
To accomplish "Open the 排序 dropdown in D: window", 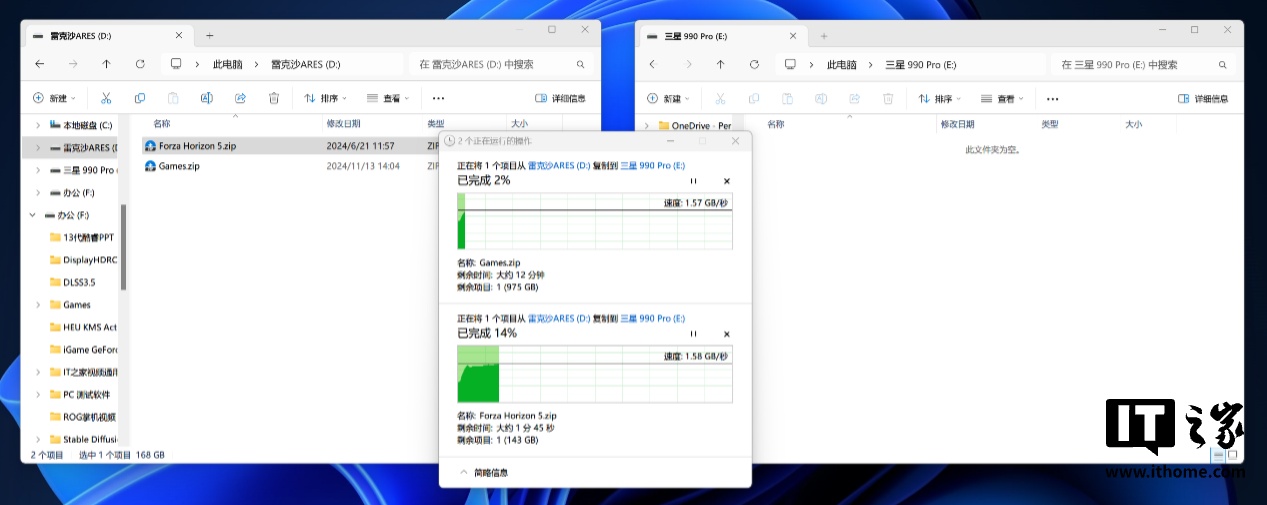I will (326, 98).
